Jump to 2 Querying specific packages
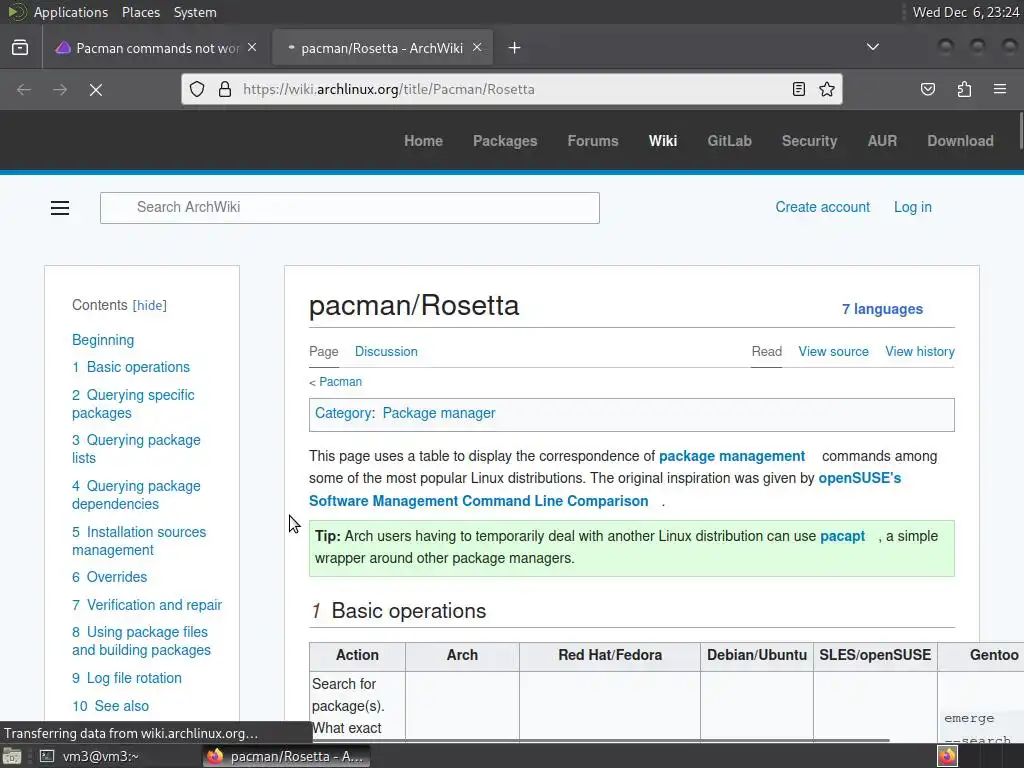 [133, 404]
